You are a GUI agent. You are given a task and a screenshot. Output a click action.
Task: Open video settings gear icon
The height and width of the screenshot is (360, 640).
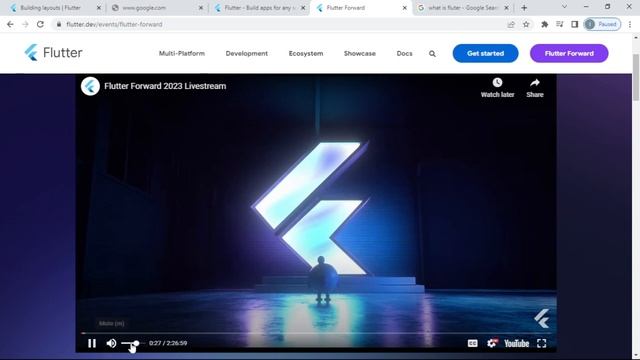[x=492, y=343]
